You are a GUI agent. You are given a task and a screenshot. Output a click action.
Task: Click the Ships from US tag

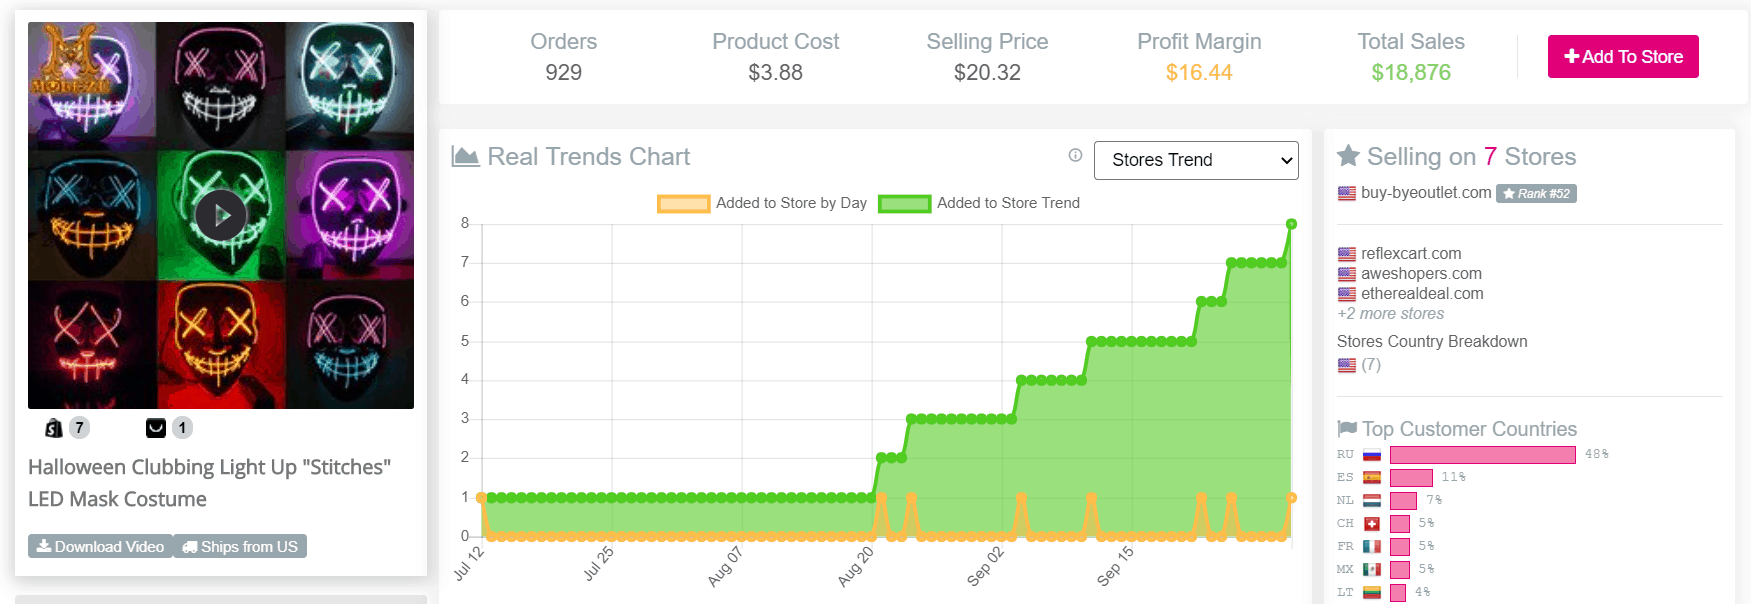[240, 547]
